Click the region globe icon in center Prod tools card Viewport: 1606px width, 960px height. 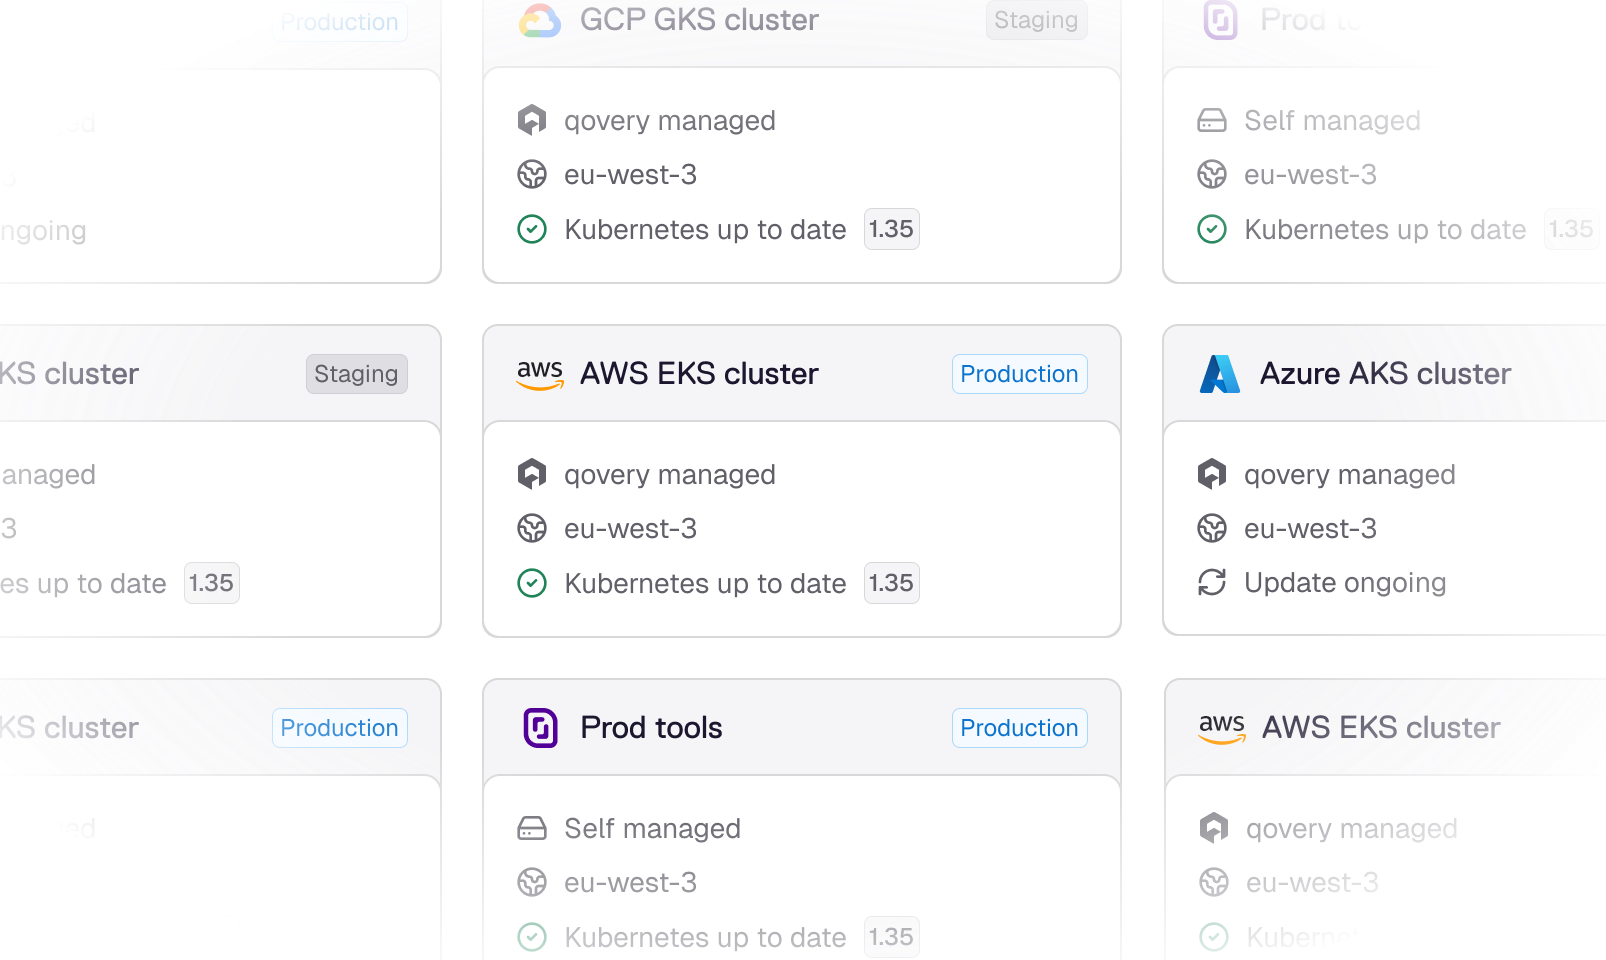[532, 882]
